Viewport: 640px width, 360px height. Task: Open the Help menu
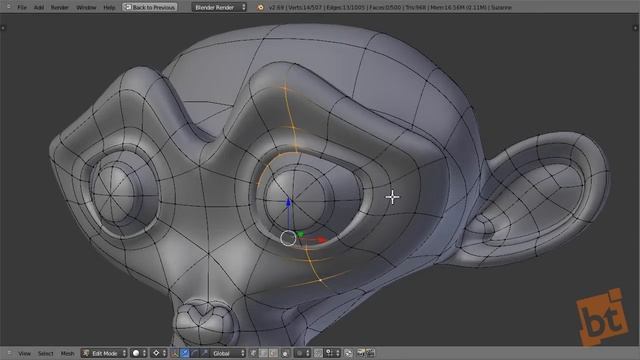(109, 7)
